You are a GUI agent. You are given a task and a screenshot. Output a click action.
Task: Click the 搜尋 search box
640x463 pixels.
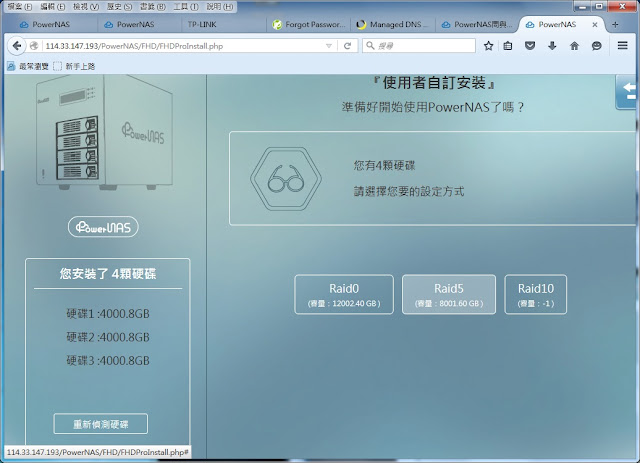(419, 46)
